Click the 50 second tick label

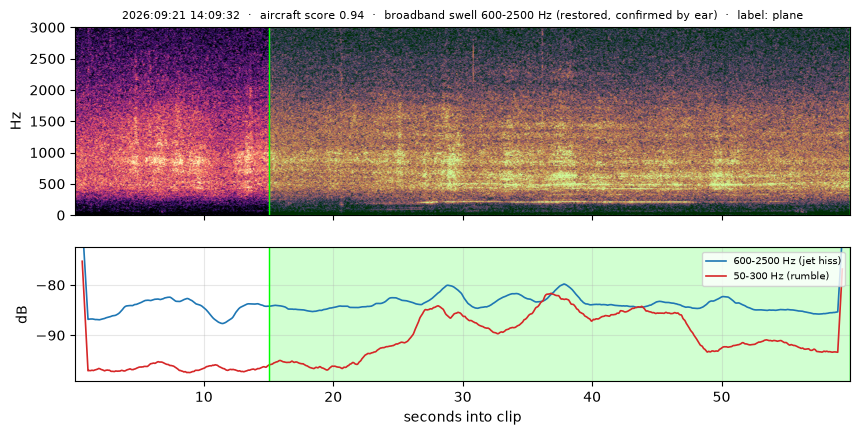point(722,396)
